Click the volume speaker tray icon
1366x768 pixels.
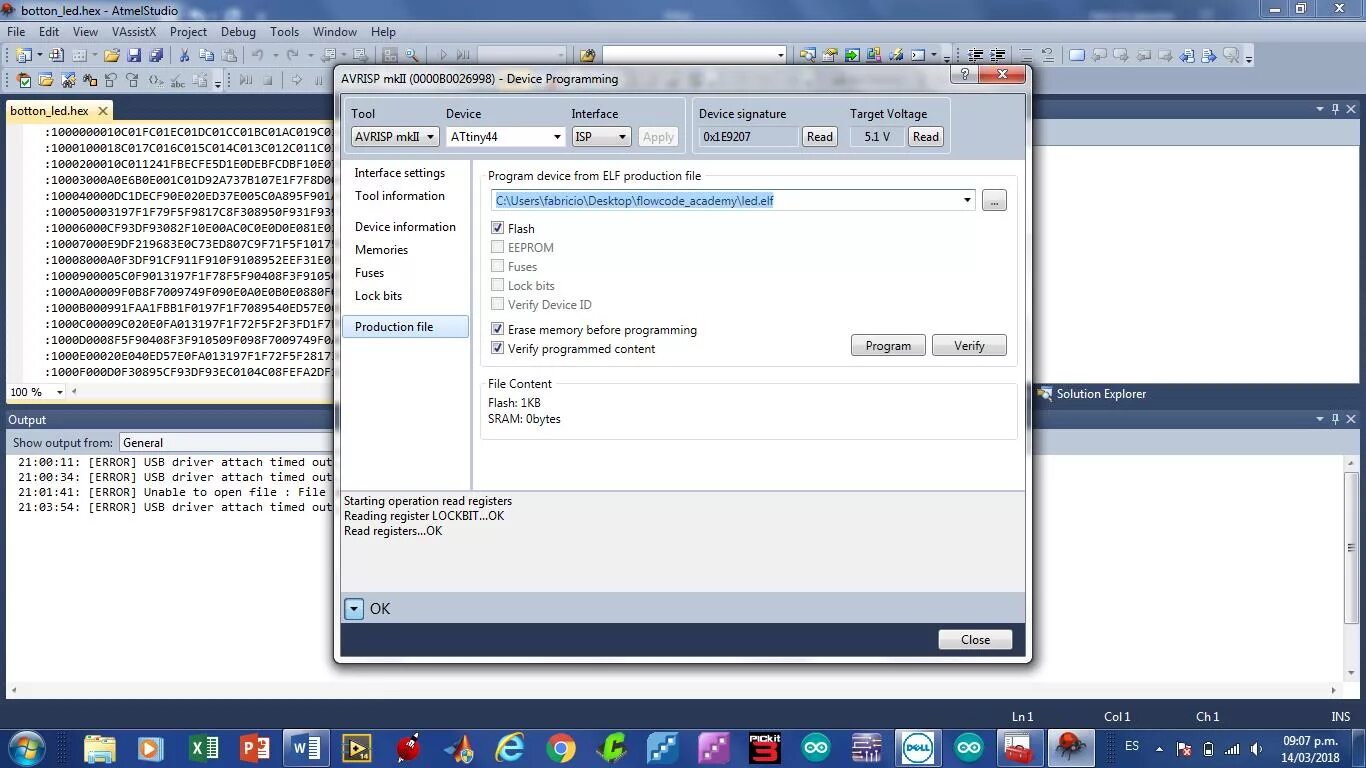[x=1256, y=749]
